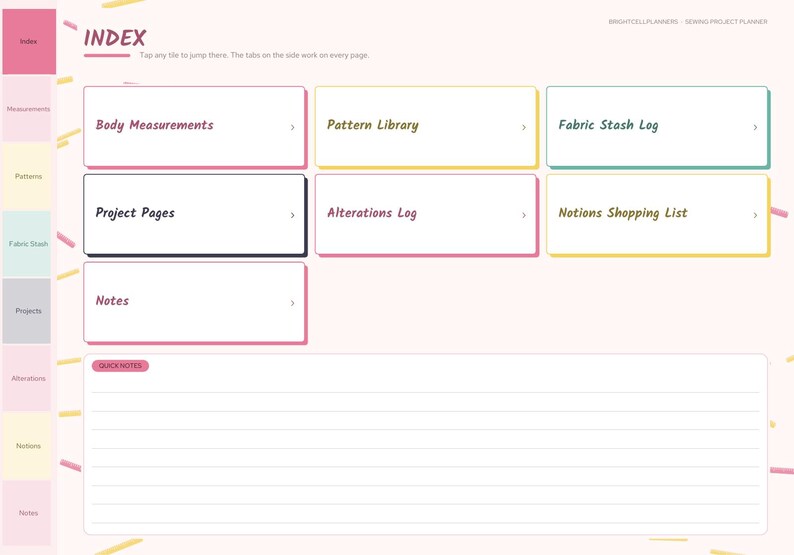Click the INDEX page heading
The width and height of the screenshot is (794, 555).
115,38
